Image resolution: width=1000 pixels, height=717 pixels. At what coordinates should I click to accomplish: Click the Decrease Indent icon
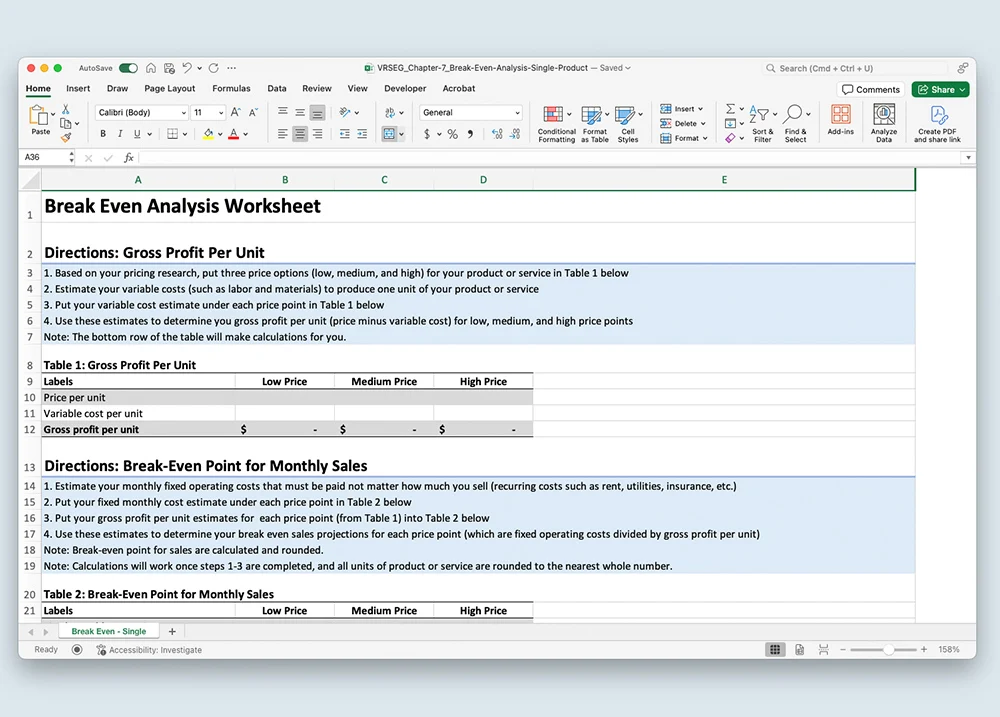coord(344,134)
